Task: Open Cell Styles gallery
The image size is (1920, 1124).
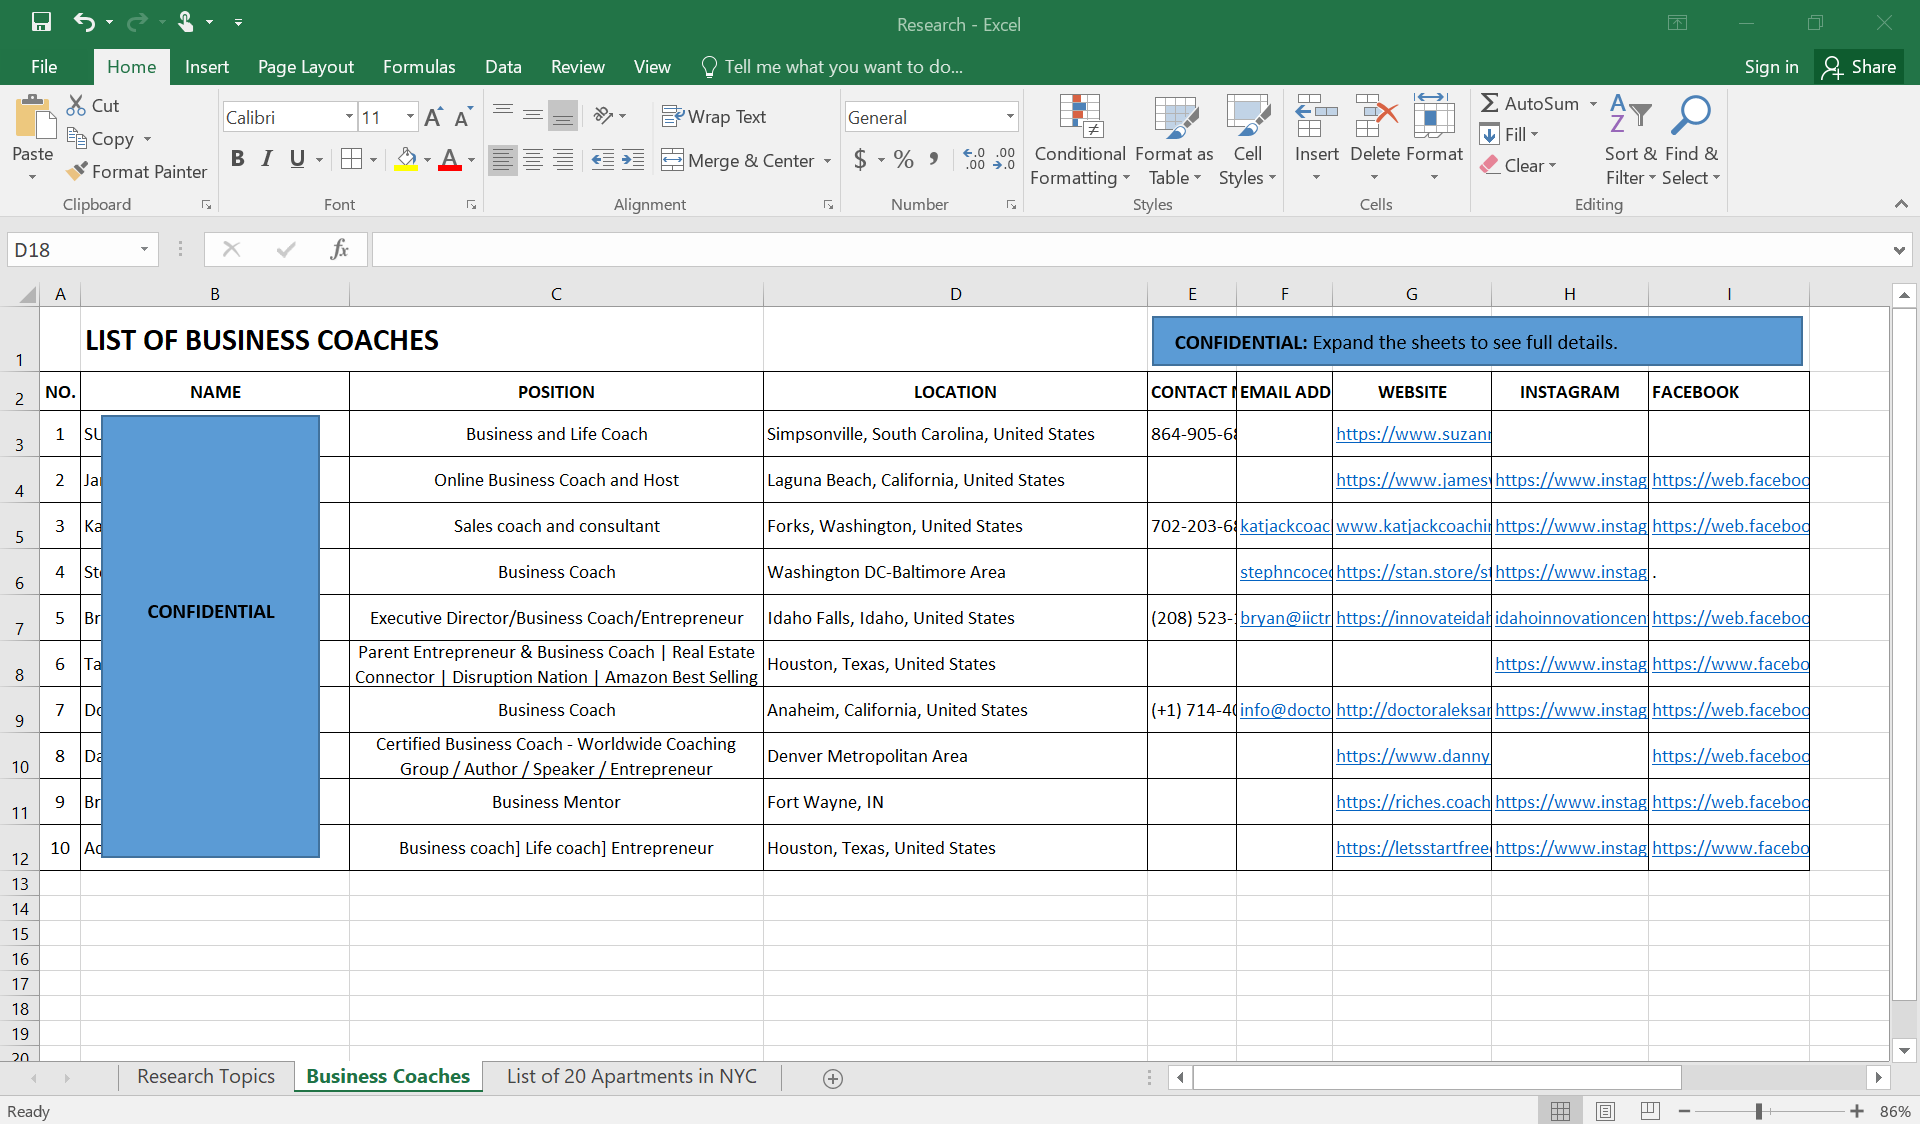Action: point(1247,140)
